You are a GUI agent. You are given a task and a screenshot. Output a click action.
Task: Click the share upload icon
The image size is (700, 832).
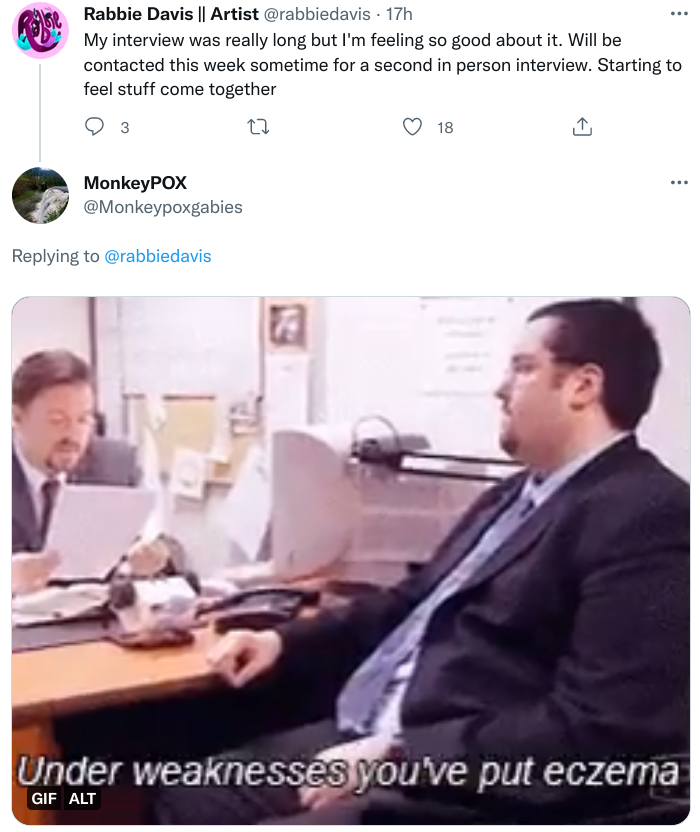582,127
